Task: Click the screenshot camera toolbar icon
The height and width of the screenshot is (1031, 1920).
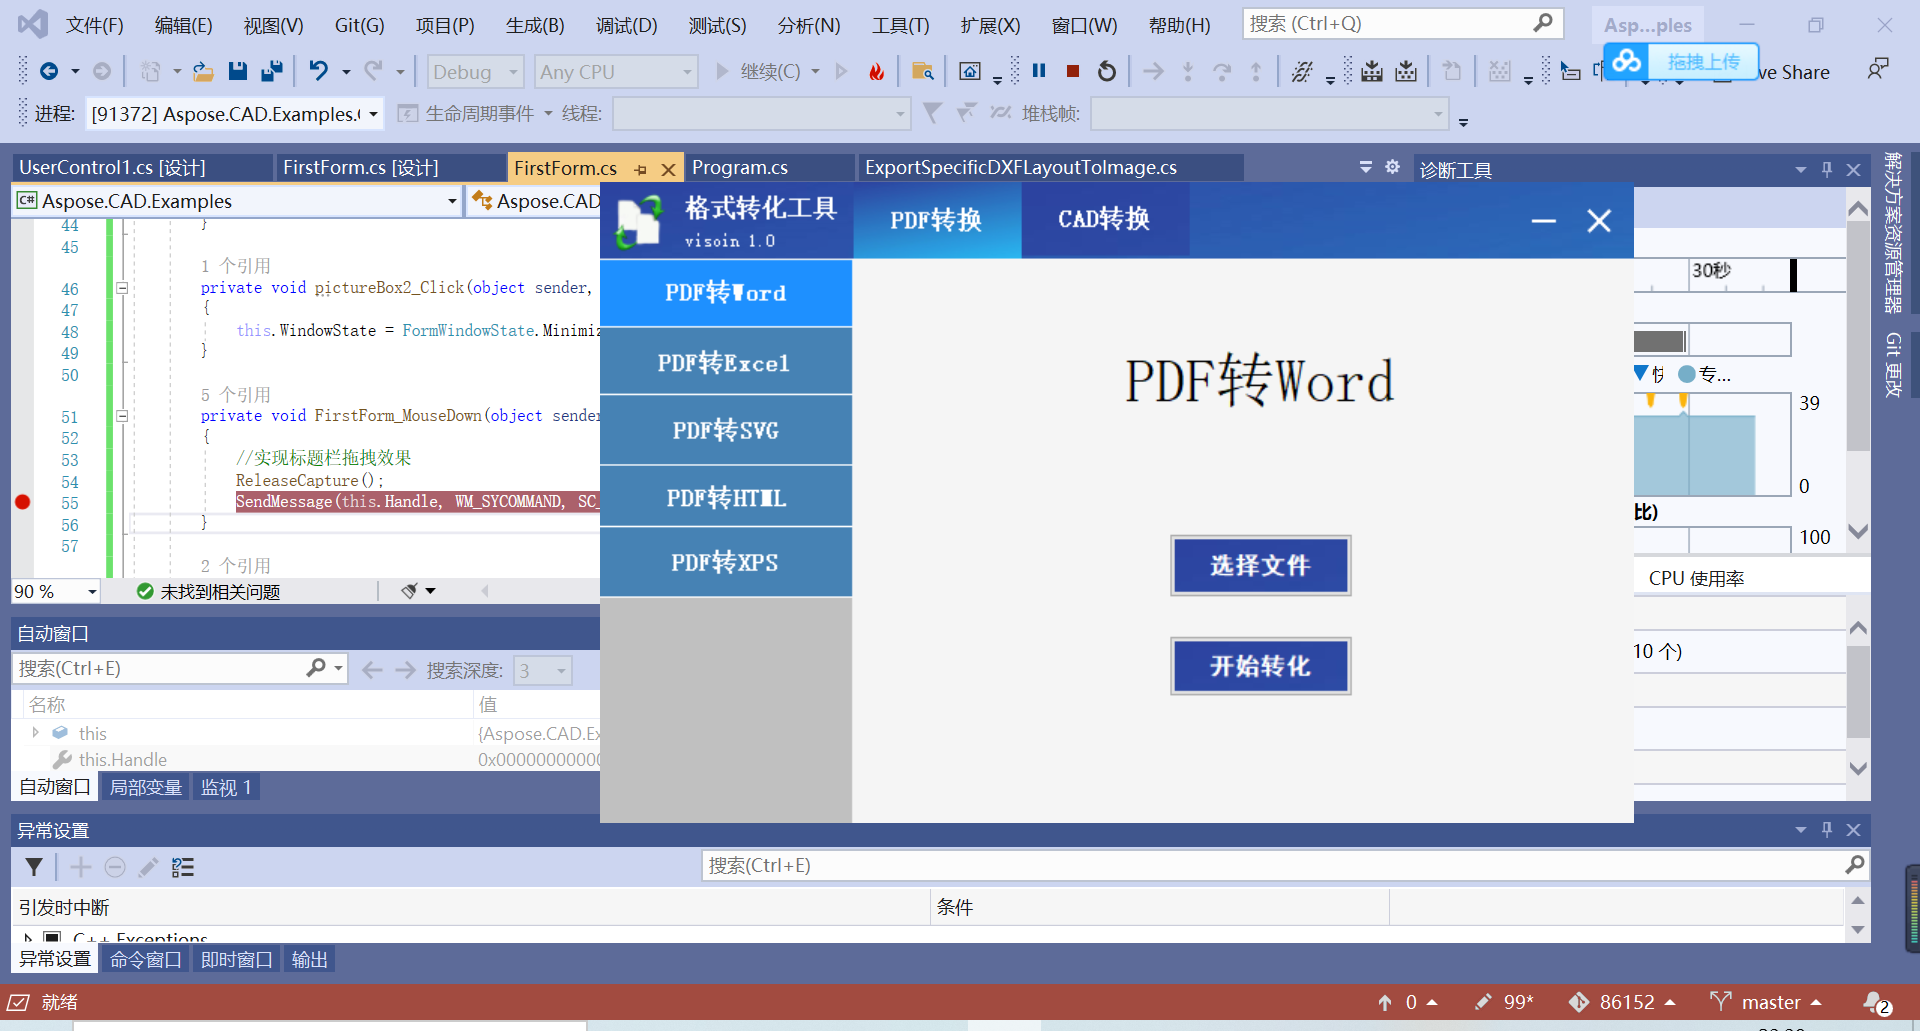Action: 969,71
